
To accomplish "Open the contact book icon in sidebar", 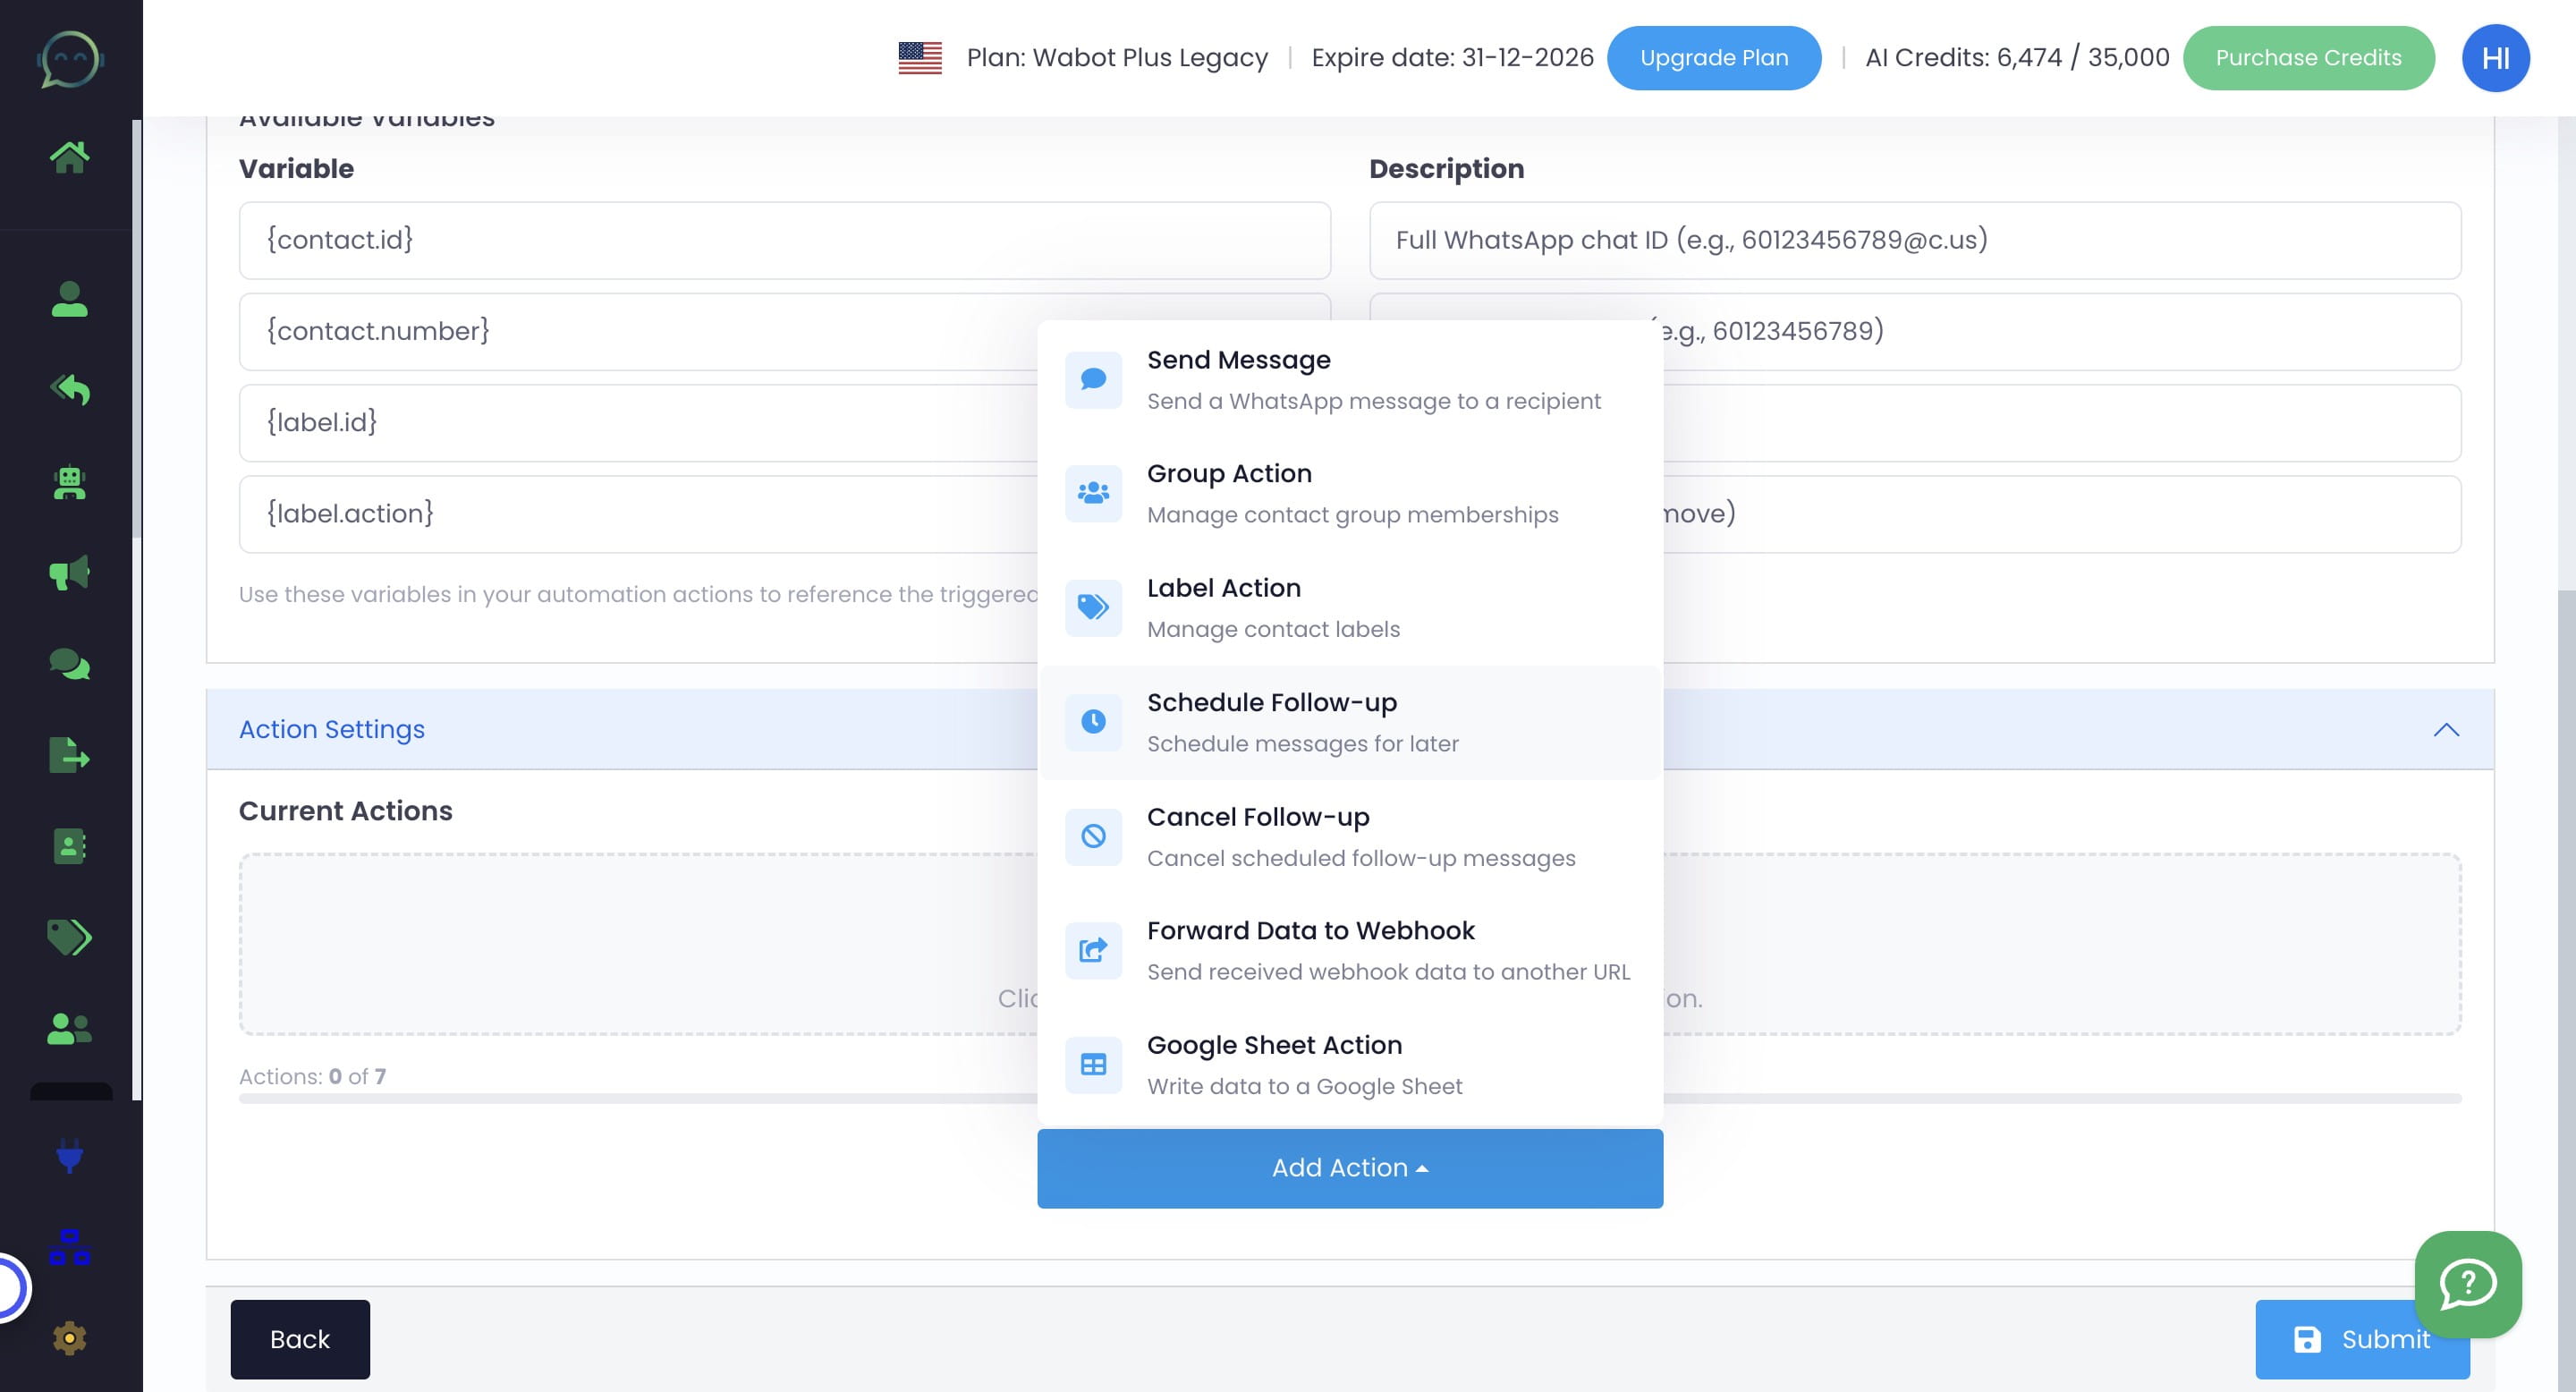I will click(x=70, y=848).
